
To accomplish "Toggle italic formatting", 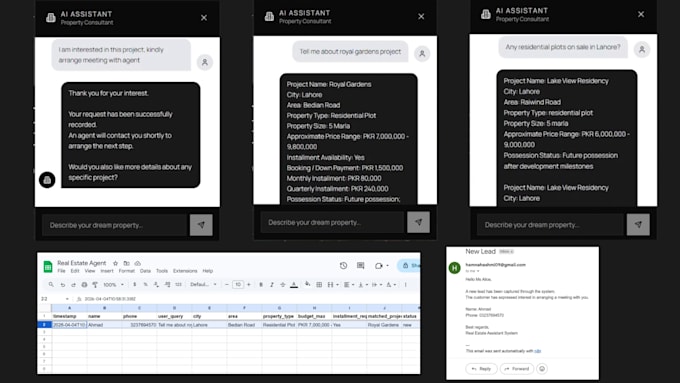I will [271, 285].
